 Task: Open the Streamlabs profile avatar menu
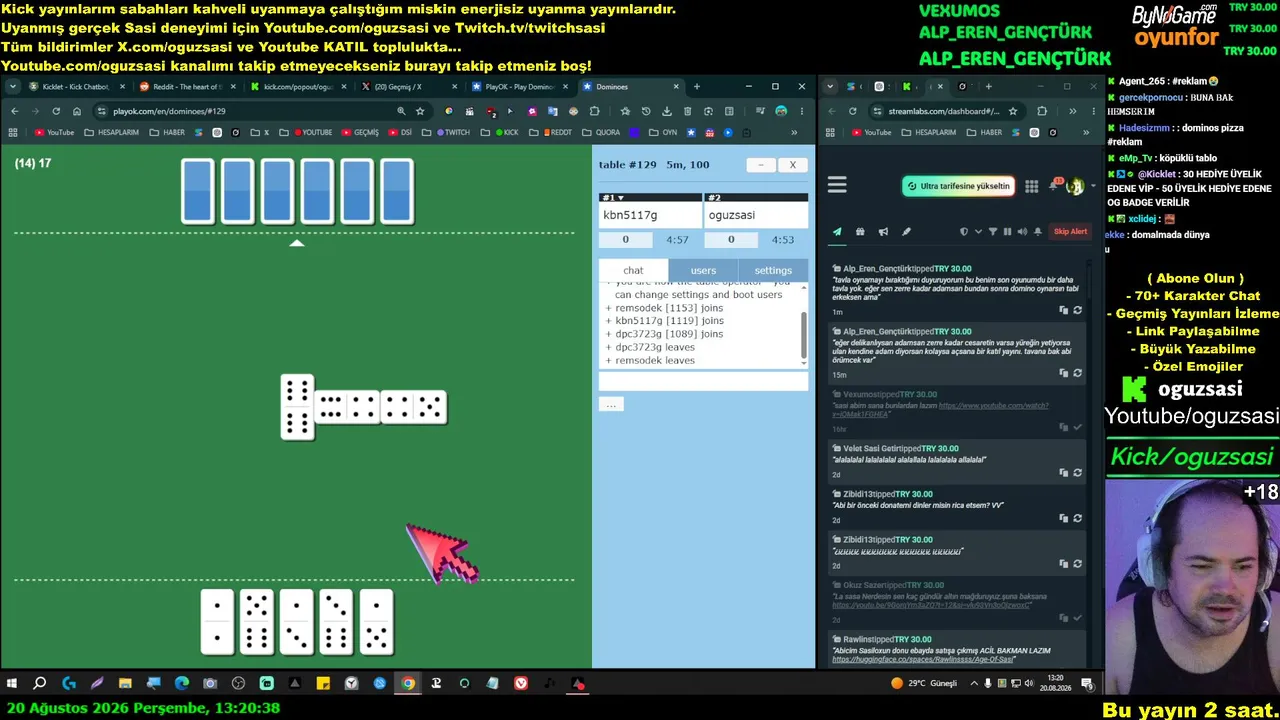tap(1075, 186)
